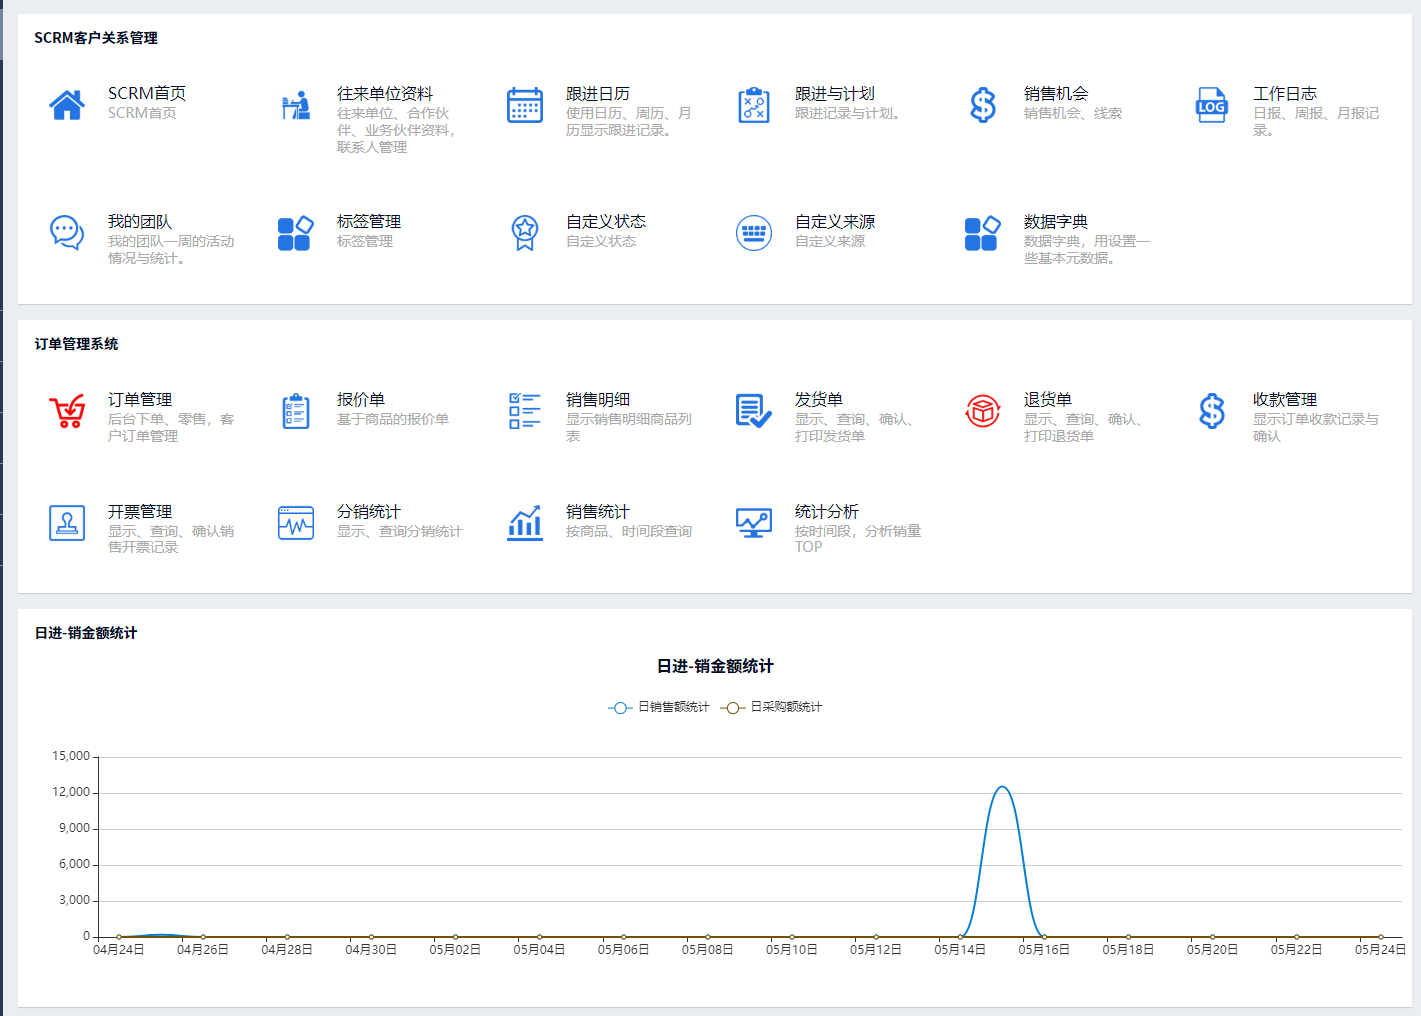Viewport: 1421px width, 1016px height.
Task: Open 我的团队 title link
Action: pos(140,221)
